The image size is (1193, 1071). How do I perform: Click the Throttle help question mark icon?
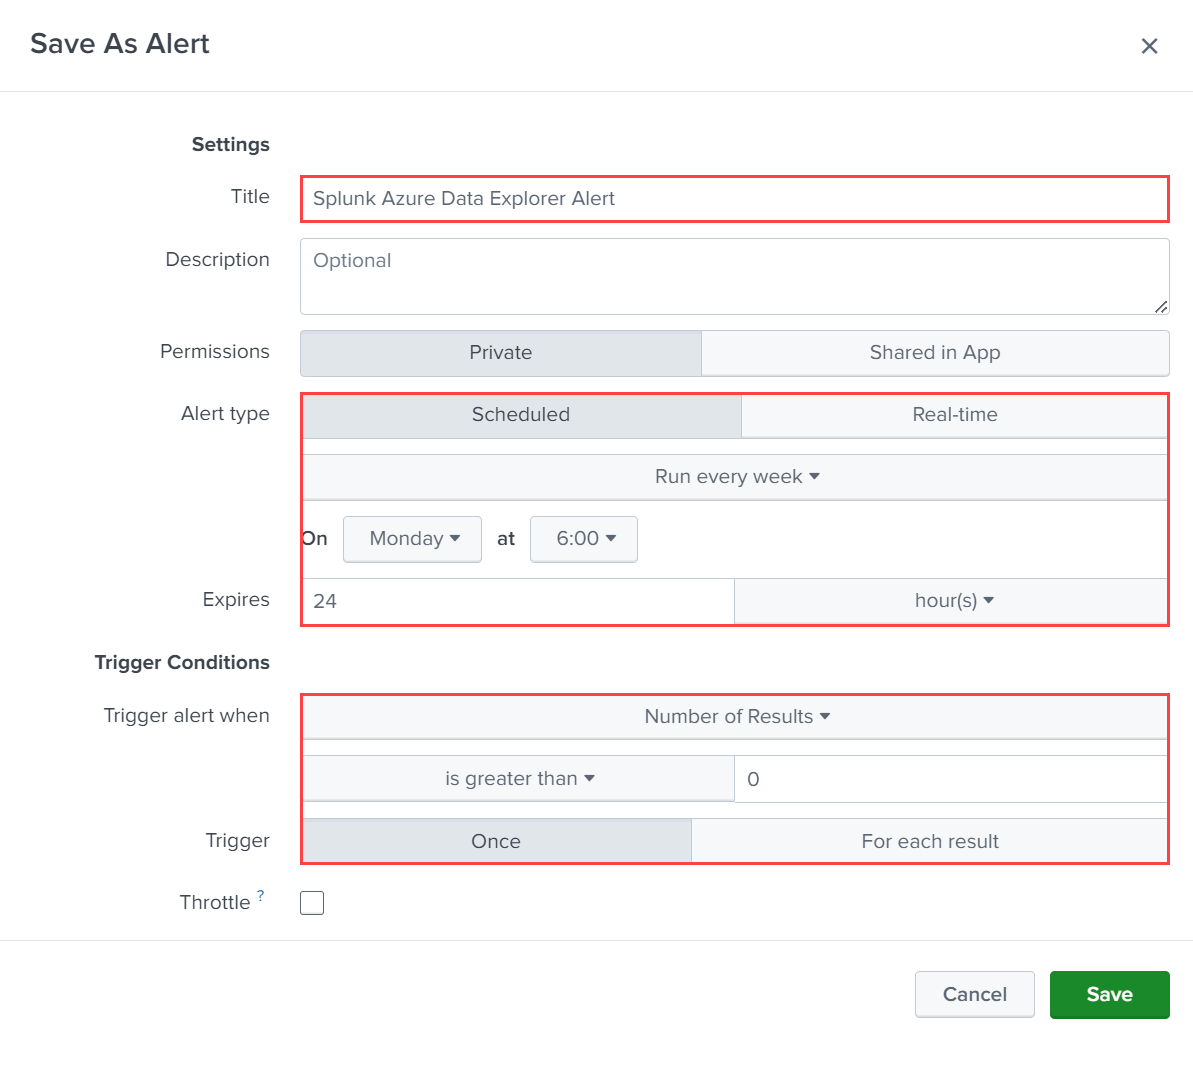(260, 895)
